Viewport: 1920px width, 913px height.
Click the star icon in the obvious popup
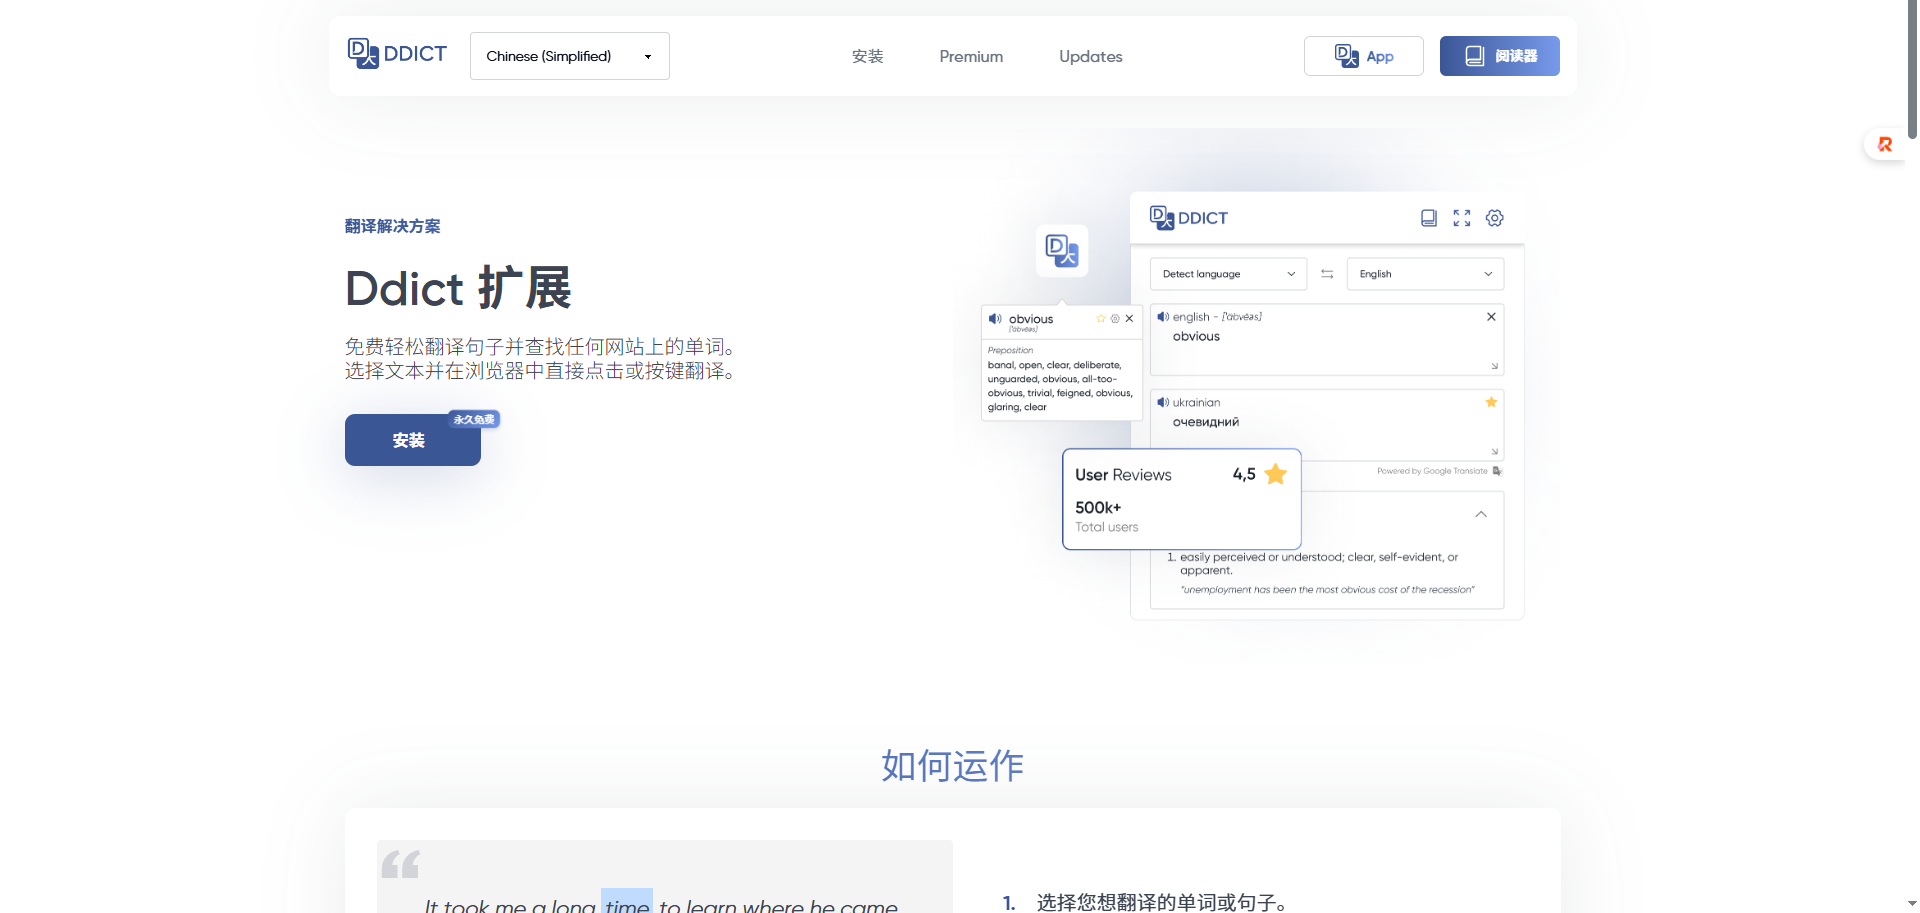point(1101,319)
